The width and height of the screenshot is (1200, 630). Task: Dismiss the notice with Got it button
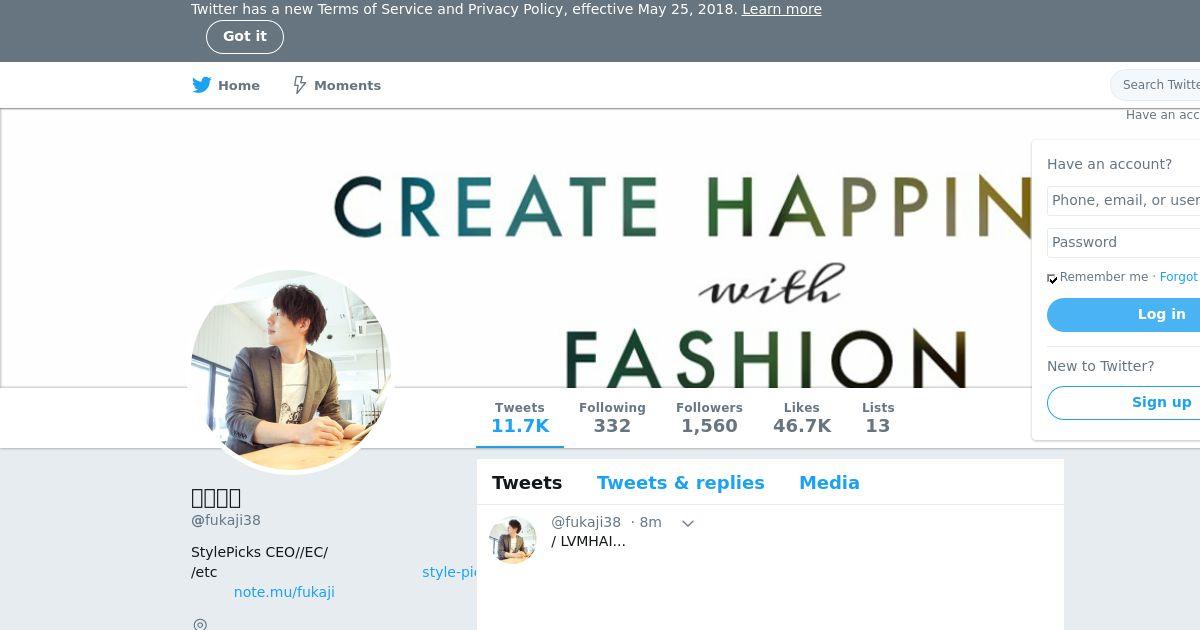click(x=245, y=37)
